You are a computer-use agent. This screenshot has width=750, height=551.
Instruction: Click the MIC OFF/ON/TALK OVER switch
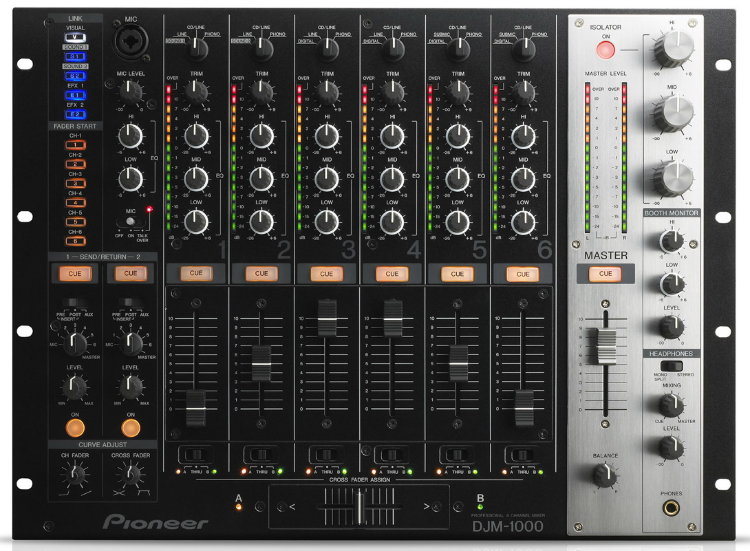131,221
